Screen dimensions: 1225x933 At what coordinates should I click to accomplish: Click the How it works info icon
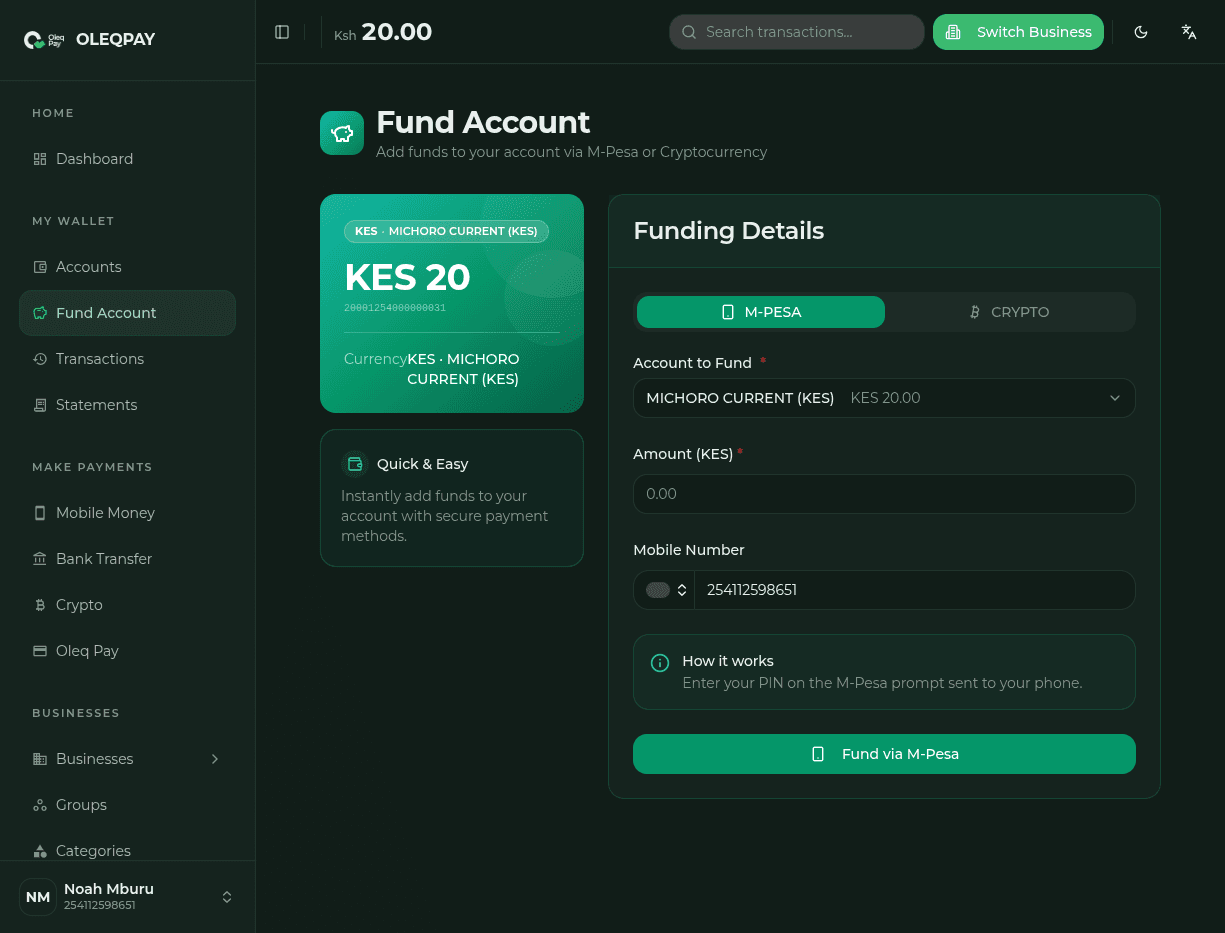pos(660,662)
